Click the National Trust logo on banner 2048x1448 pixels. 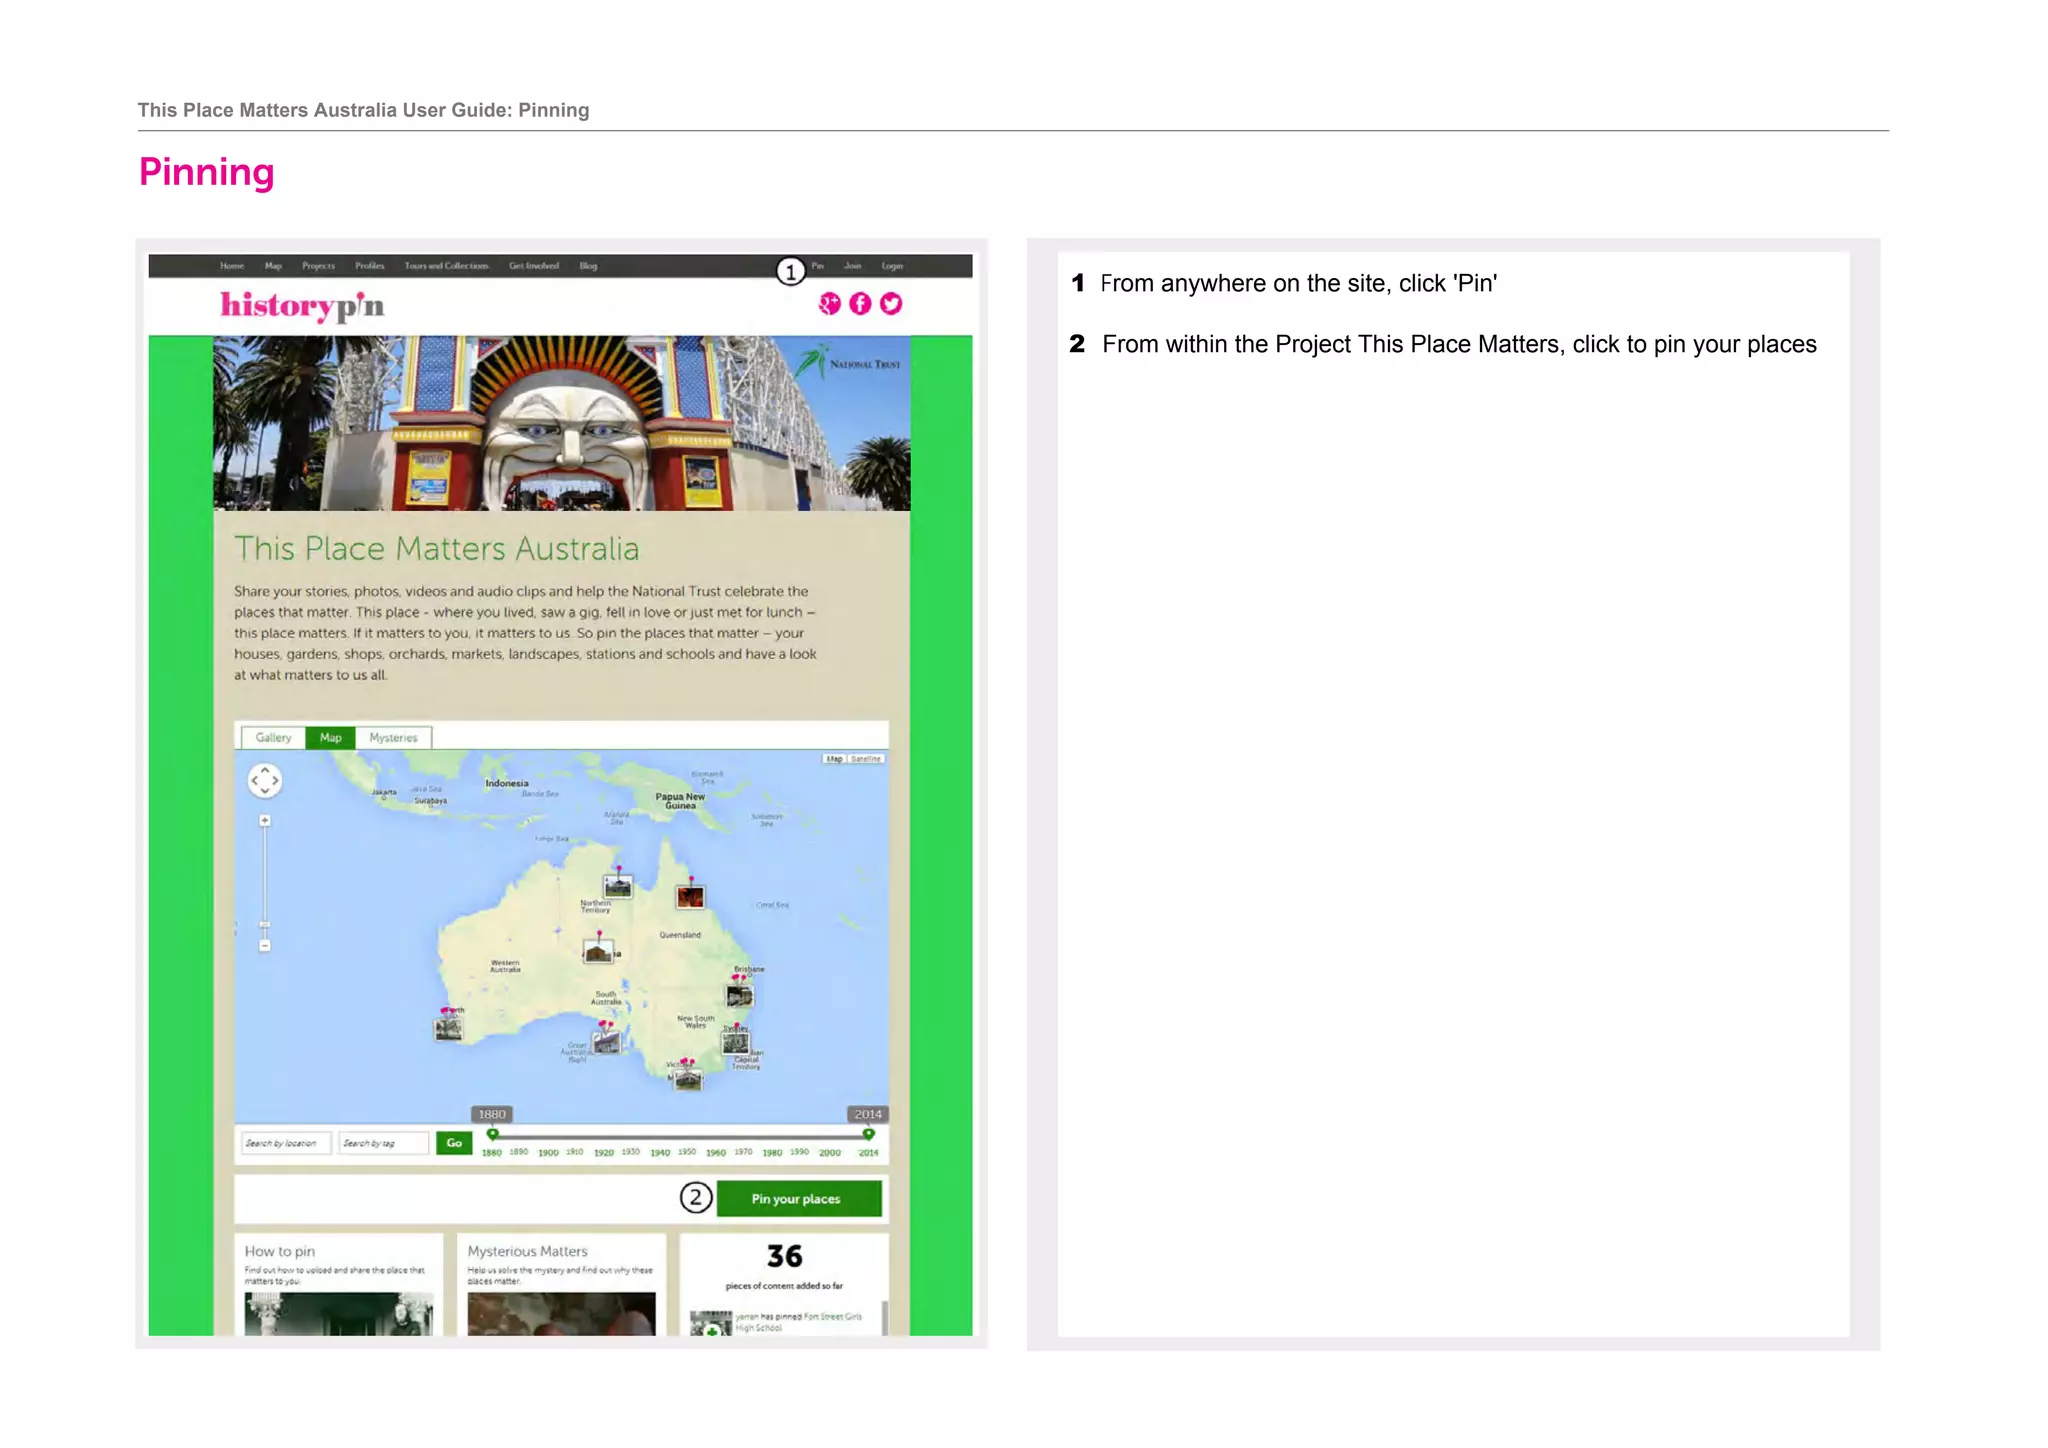coord(849,362)
